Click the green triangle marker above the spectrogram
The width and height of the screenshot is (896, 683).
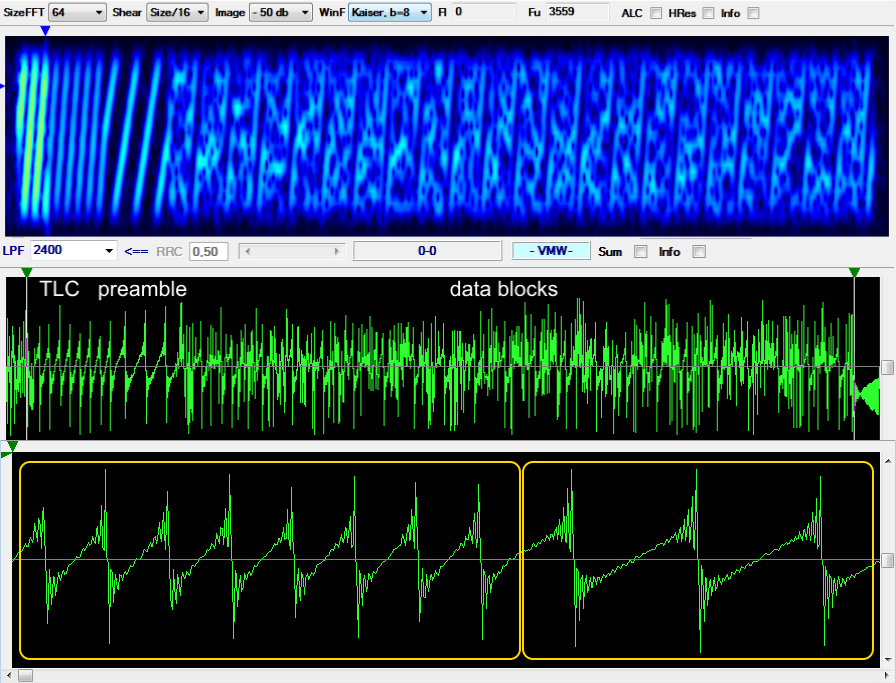point(46,31)
